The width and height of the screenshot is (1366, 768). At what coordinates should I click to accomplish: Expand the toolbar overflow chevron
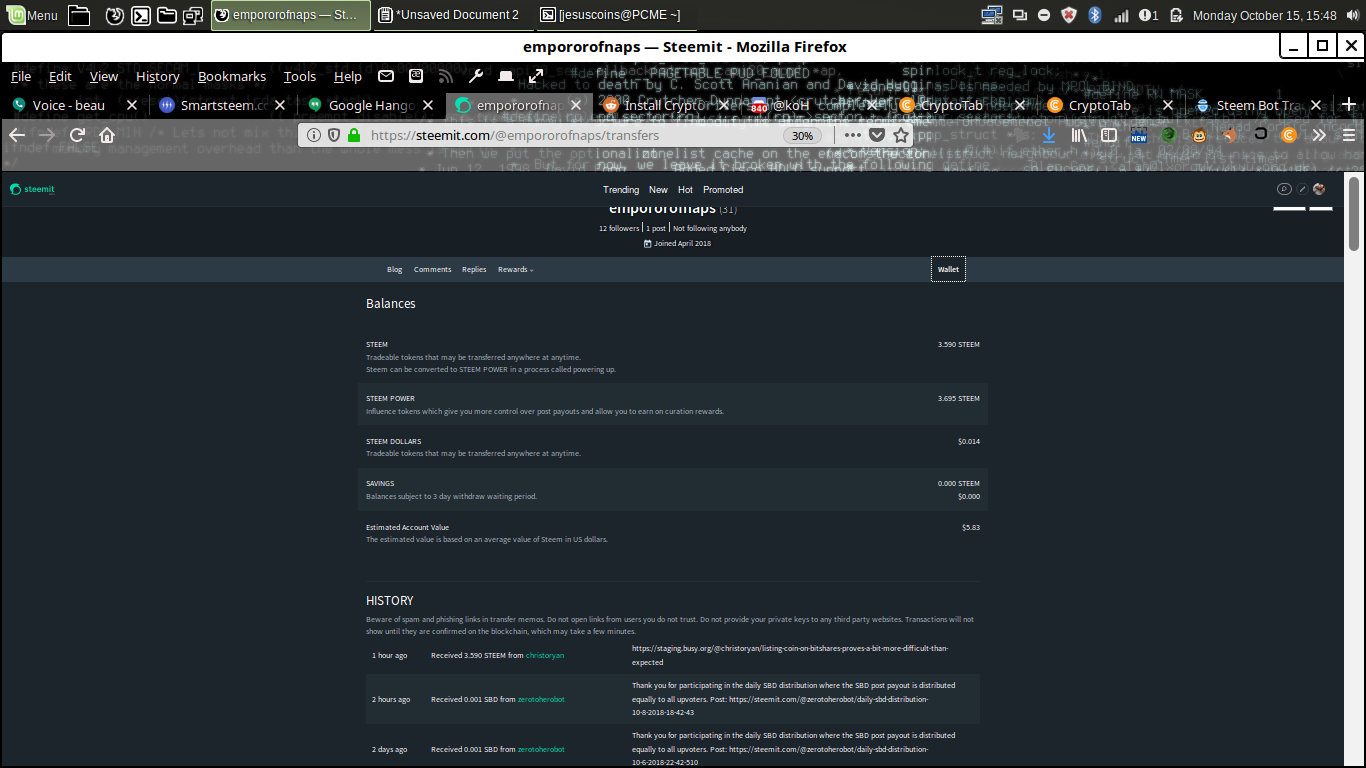coord(1319,135)
